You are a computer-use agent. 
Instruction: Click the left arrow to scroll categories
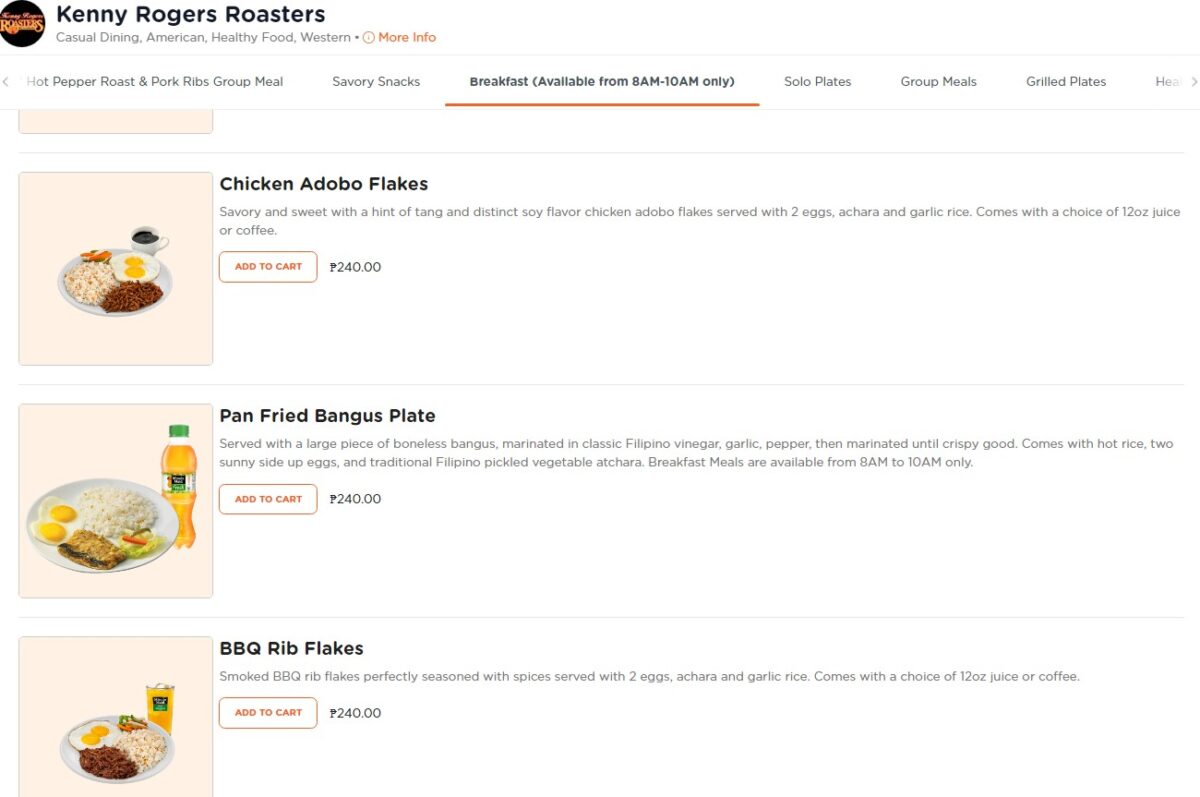[5, 81]
